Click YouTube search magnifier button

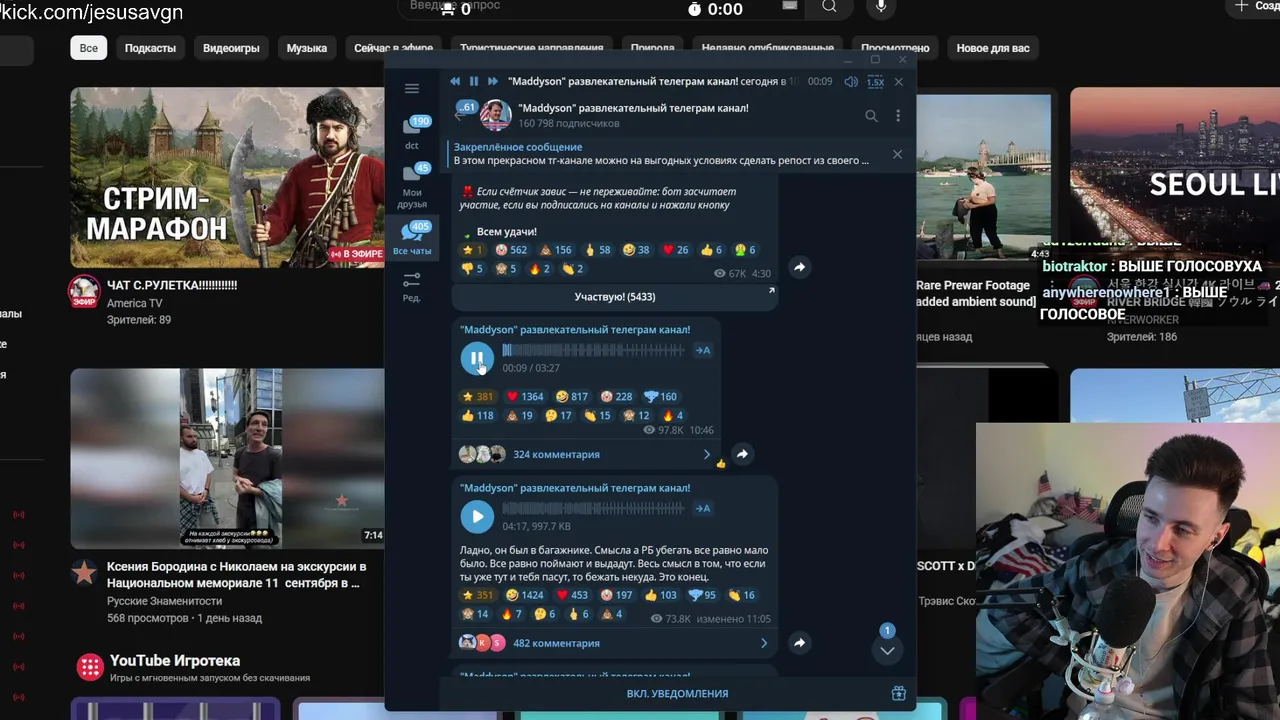[829, 7]
